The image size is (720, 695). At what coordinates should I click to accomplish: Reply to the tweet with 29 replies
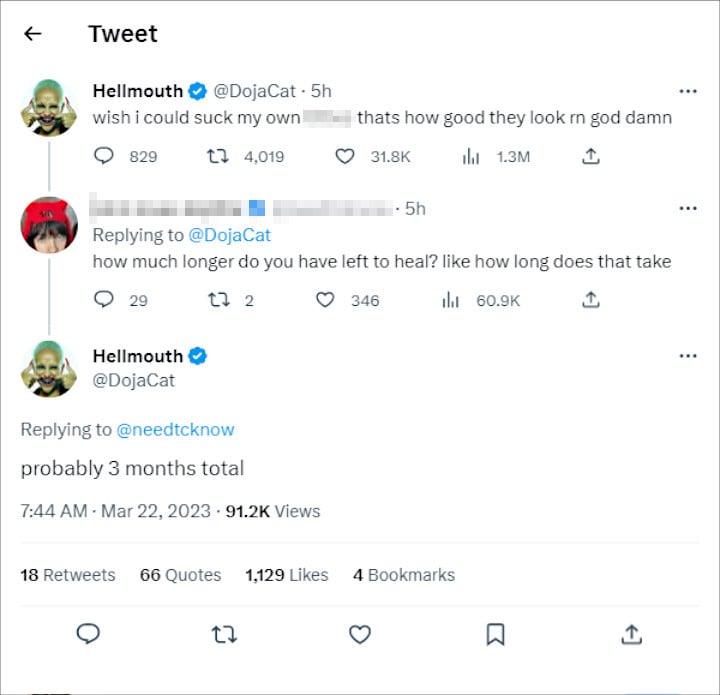[104, 299]
